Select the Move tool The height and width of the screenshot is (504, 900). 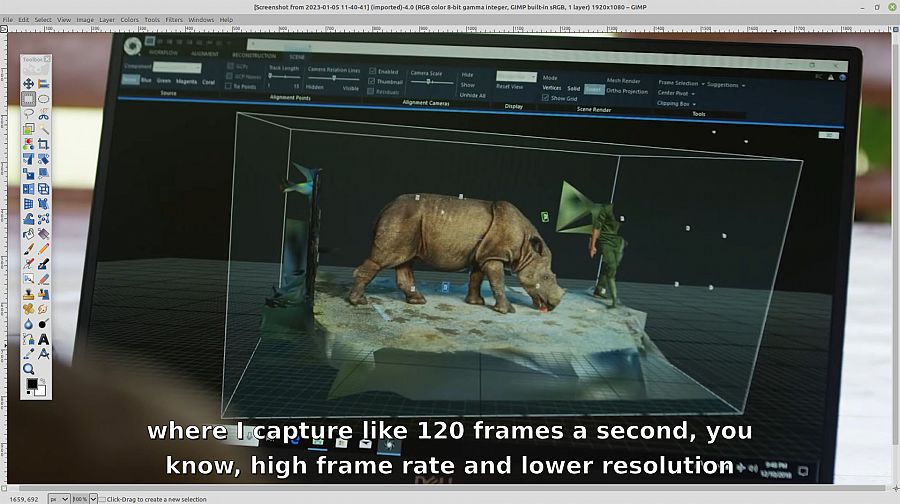28,84
